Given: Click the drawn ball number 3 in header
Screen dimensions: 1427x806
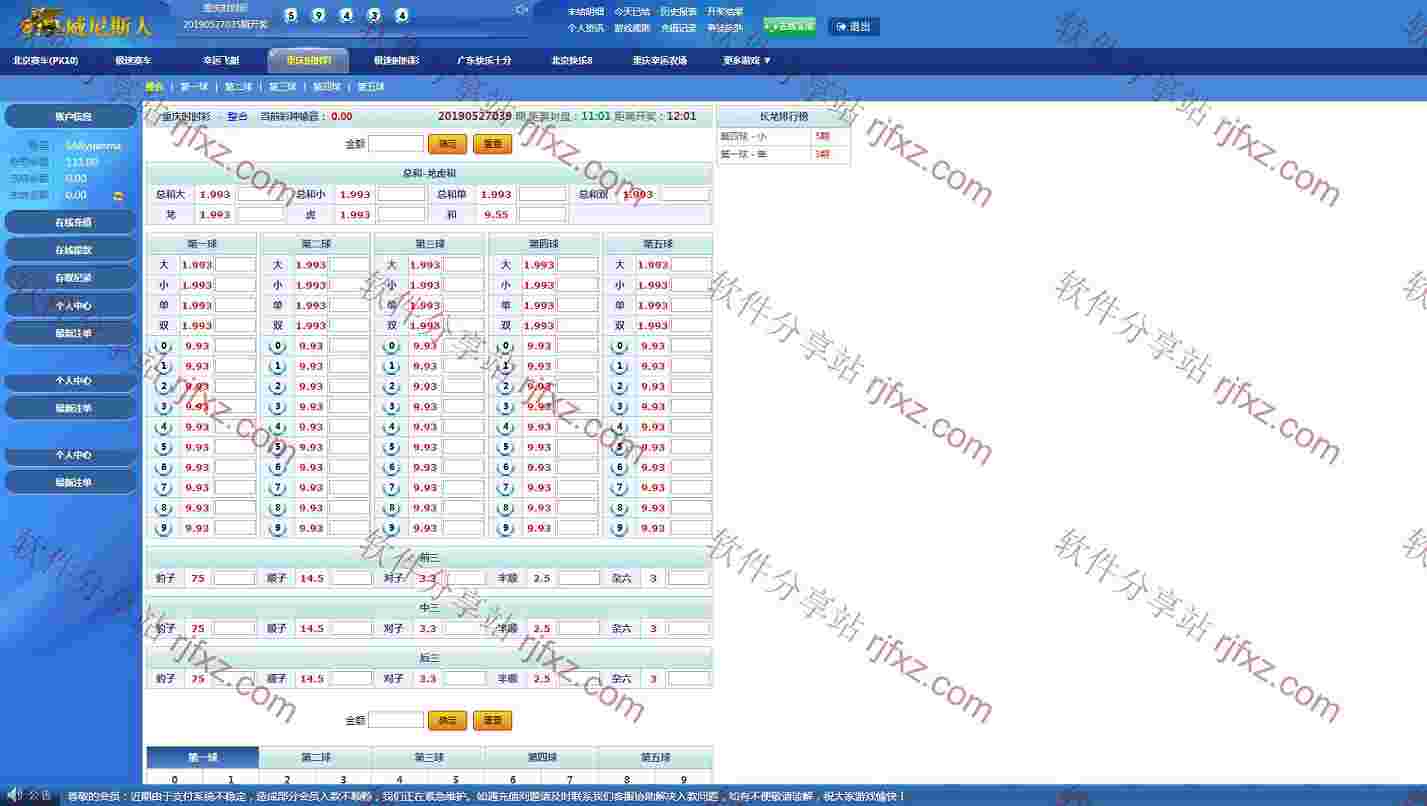Looking at the screenshot, I should coord(374,15).
